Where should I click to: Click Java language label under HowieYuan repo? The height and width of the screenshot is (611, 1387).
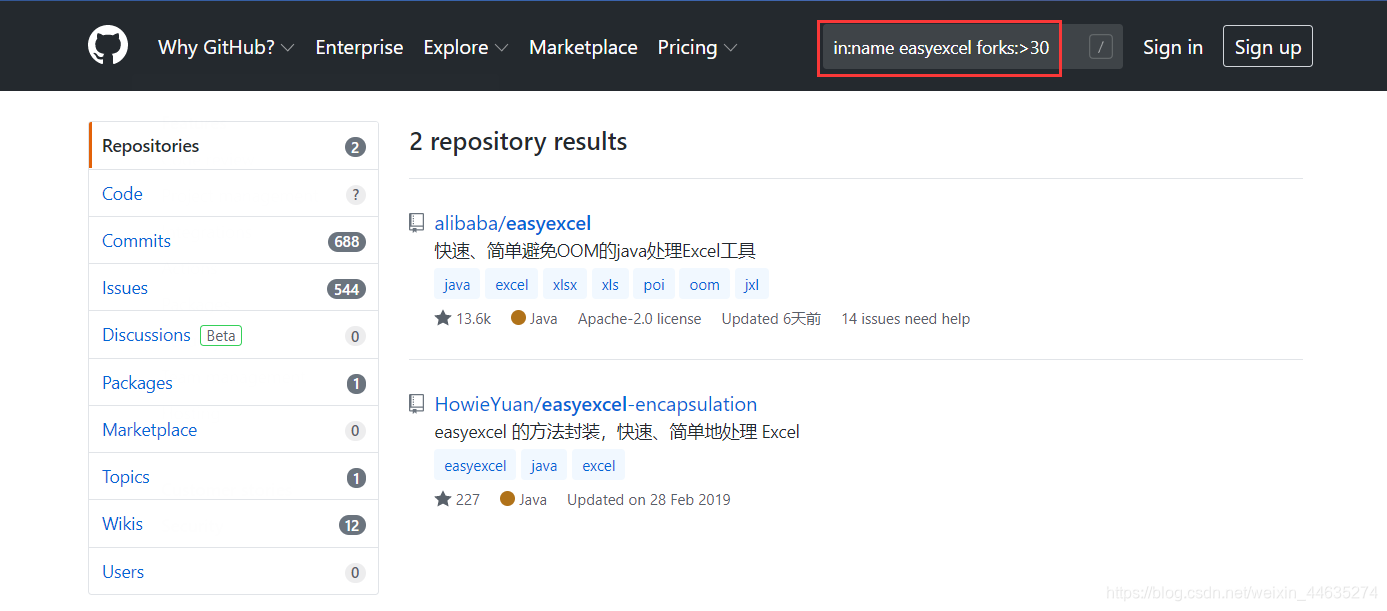pos(523,499)
